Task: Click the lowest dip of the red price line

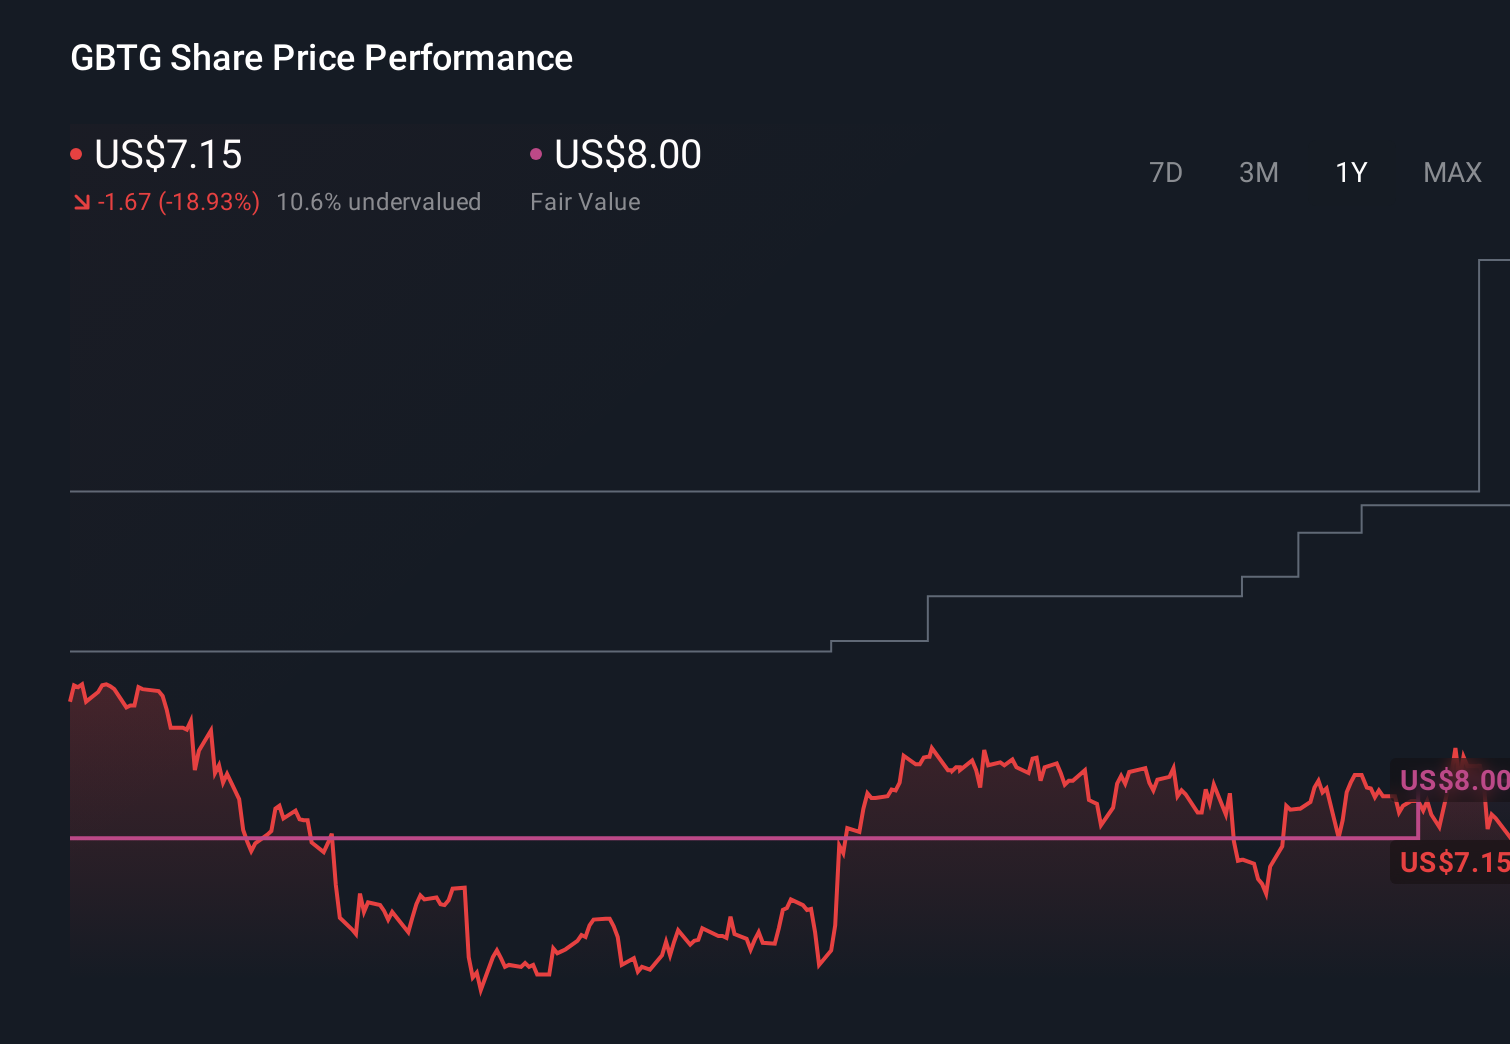Action: point(480,993)
